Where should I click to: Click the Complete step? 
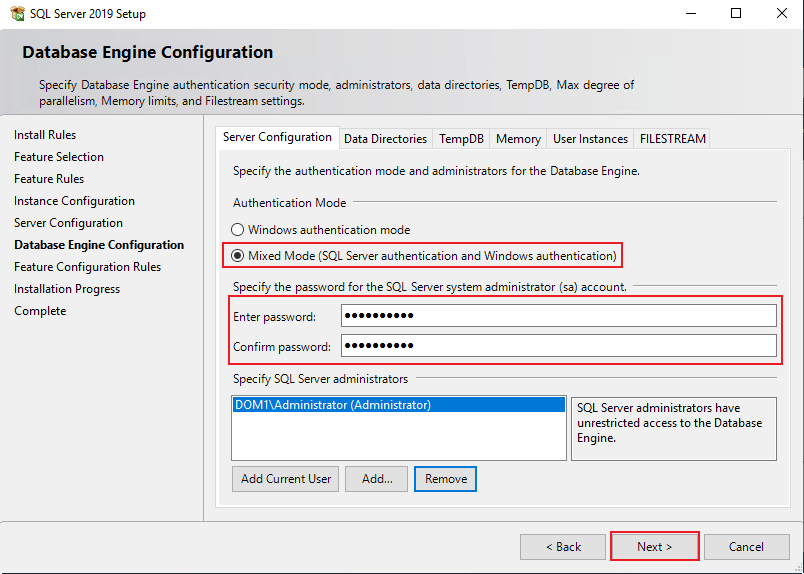pos(40,311)
